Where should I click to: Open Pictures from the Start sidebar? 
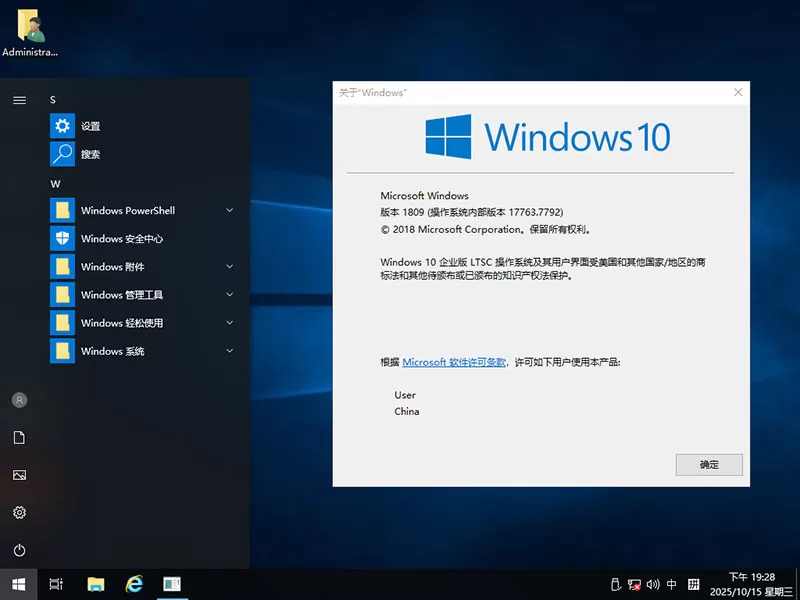point(19,475)
